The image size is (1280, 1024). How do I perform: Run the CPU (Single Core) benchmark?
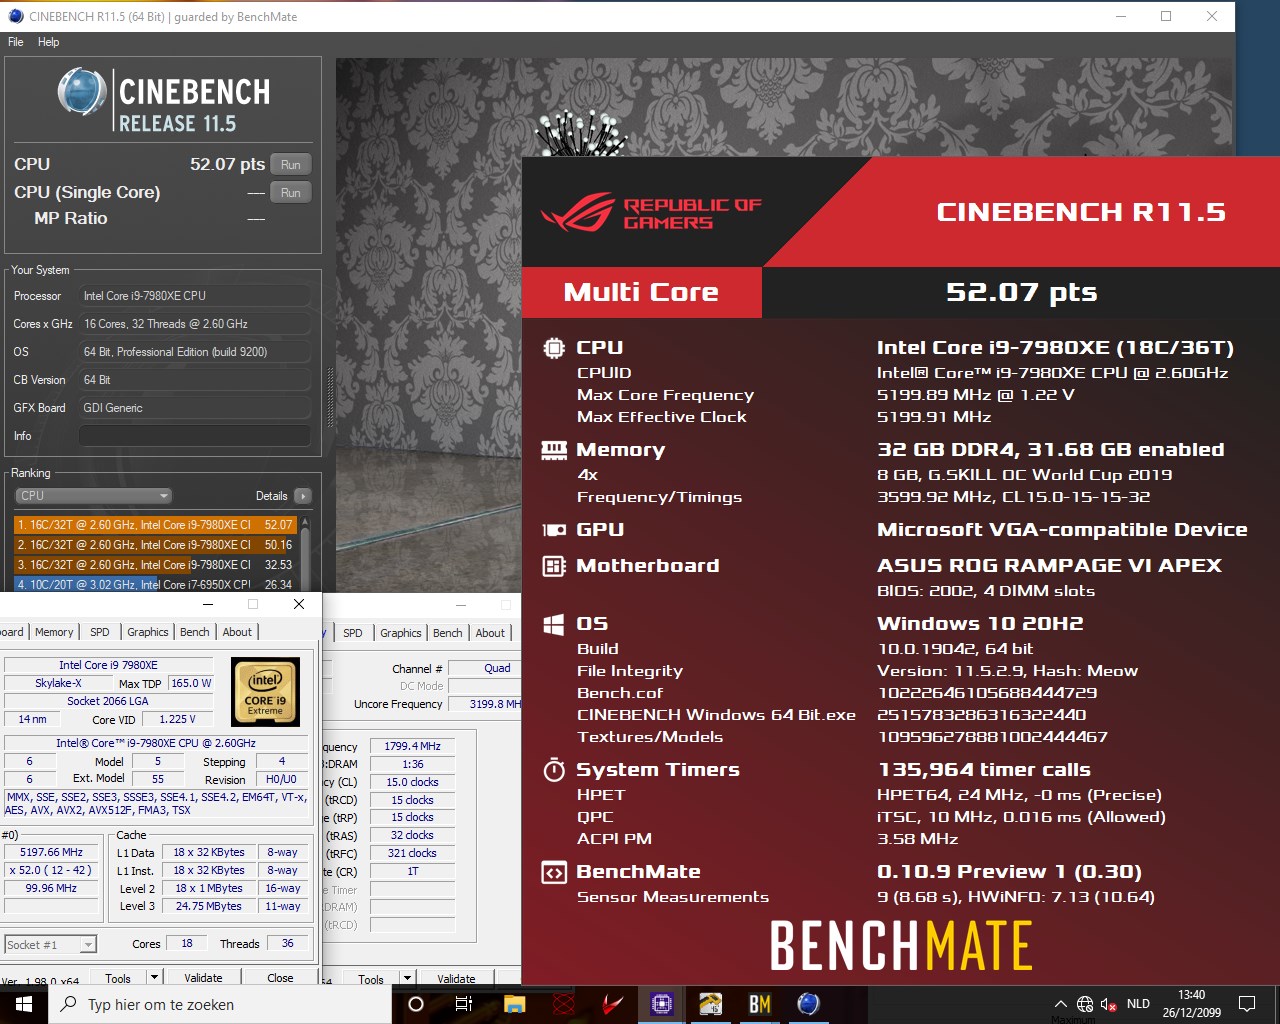[290, 193]
